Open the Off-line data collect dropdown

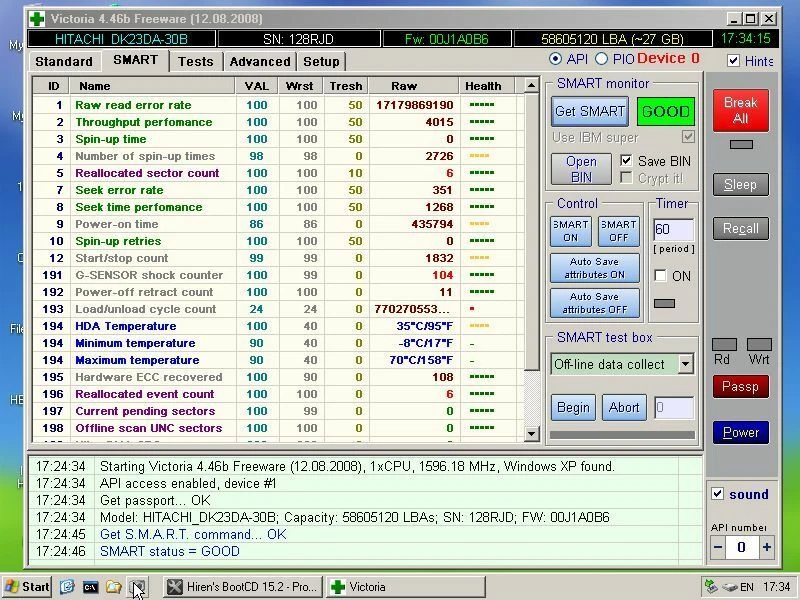pyautogui.click(x=685, y=364)
